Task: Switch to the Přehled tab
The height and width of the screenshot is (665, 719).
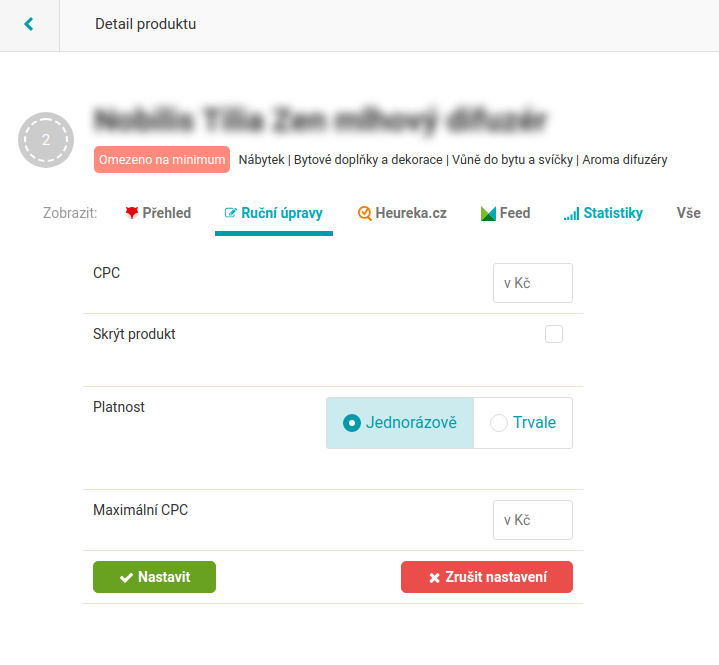Action: pos(158,213)
